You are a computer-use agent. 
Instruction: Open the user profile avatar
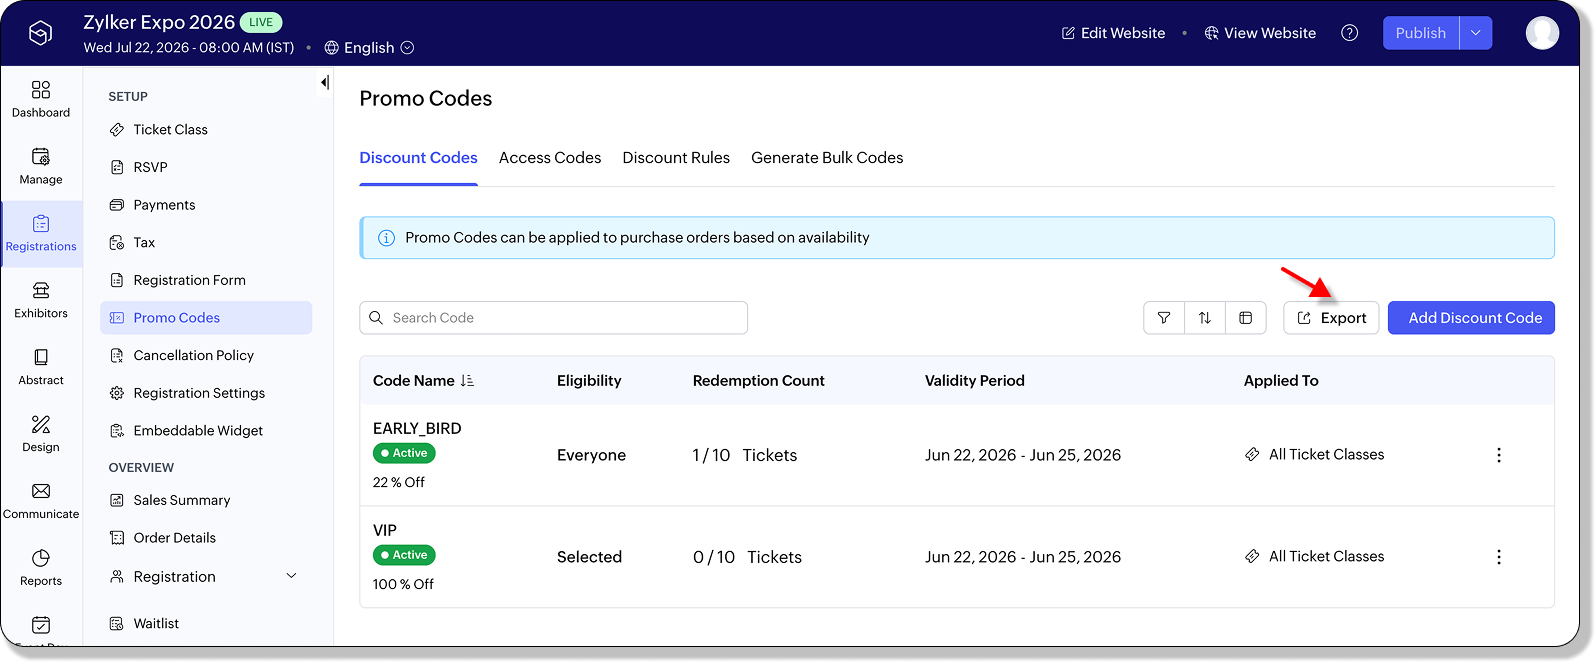(1542, 33)
